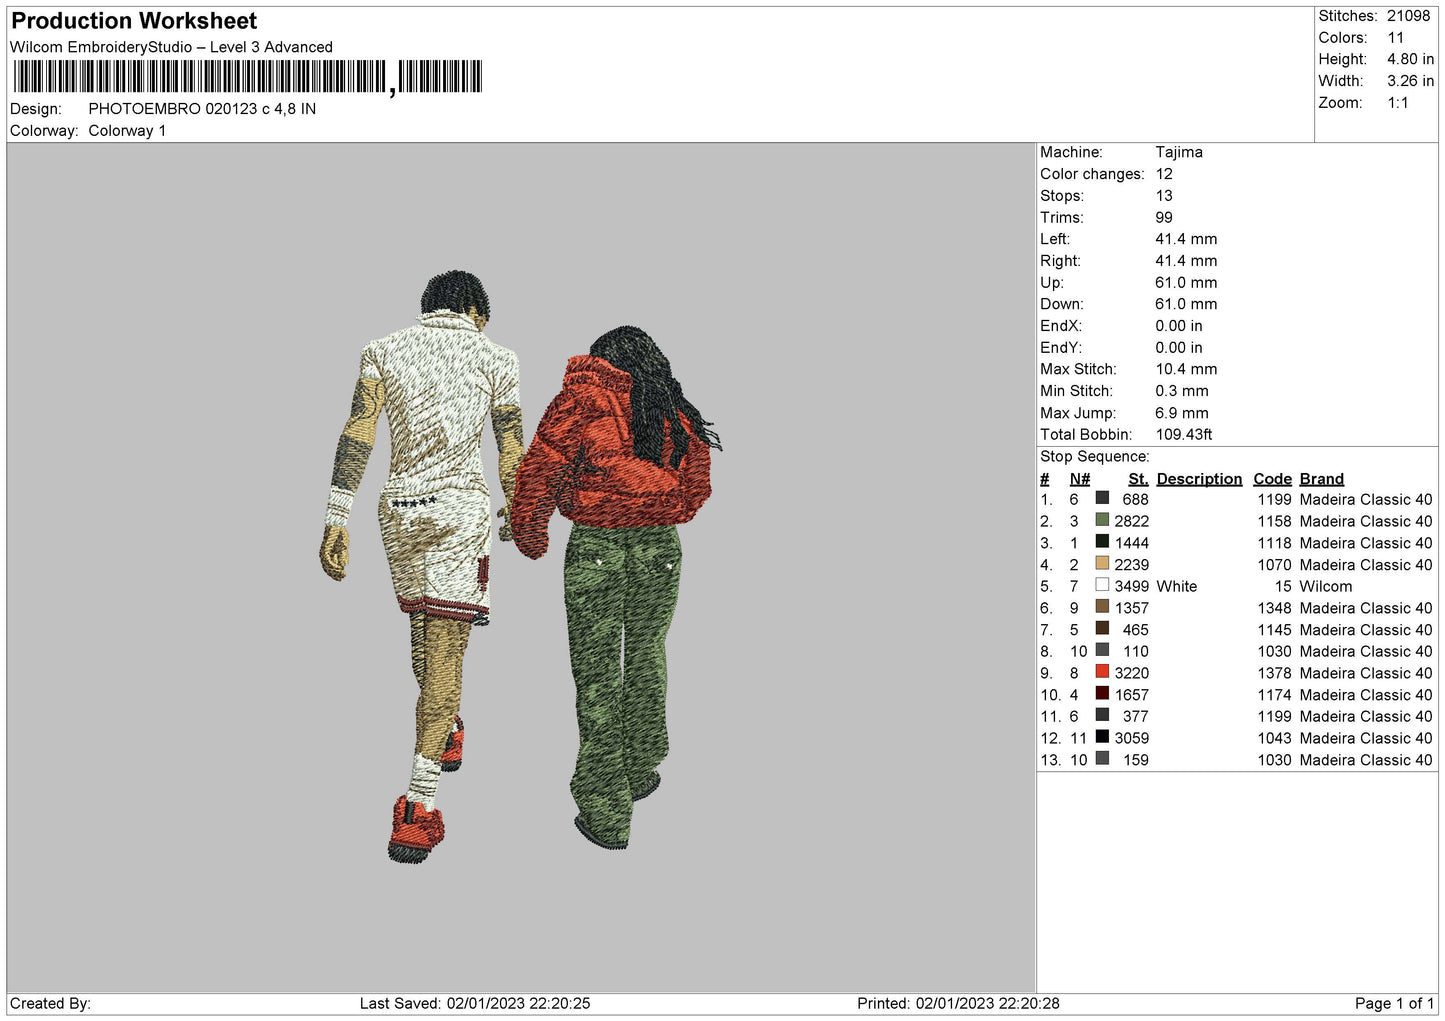Click the gray swatch in stop row 8

tap(1102, 650)
